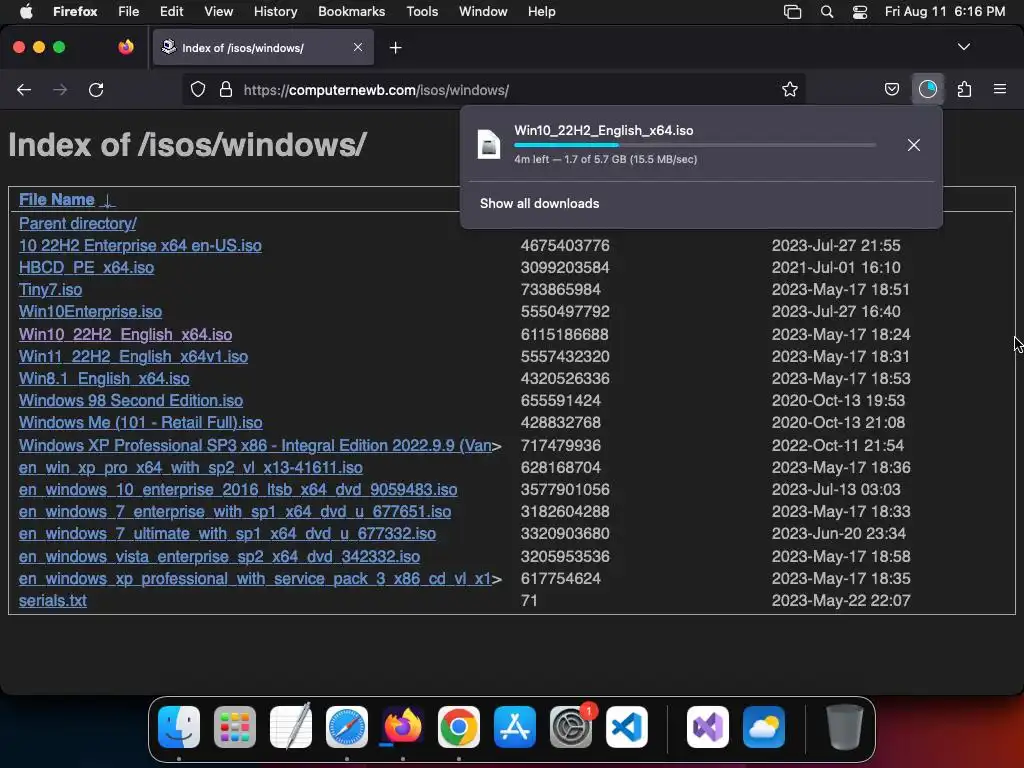The image size is (1024, 768).
Task: Download en_windows_vista_enterprise_sp2 iso
Action: pyautogui.click(x=219, y=556)
